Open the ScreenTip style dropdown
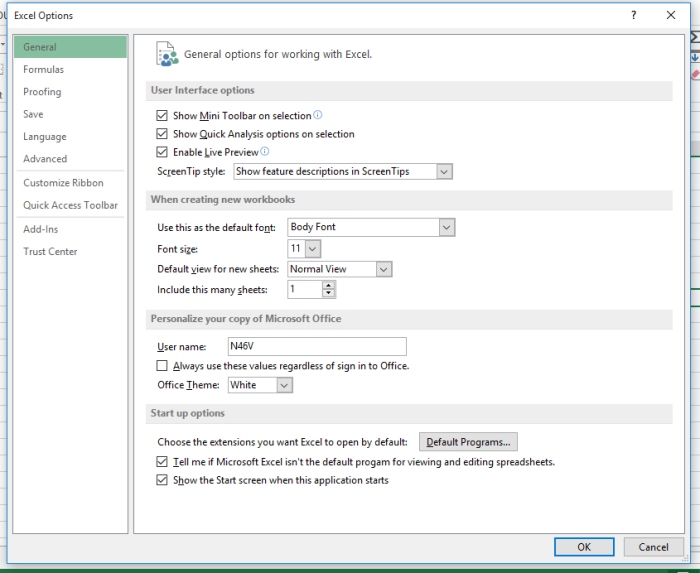The height and width of the screenshot is (573, 700). click(444, 172)
